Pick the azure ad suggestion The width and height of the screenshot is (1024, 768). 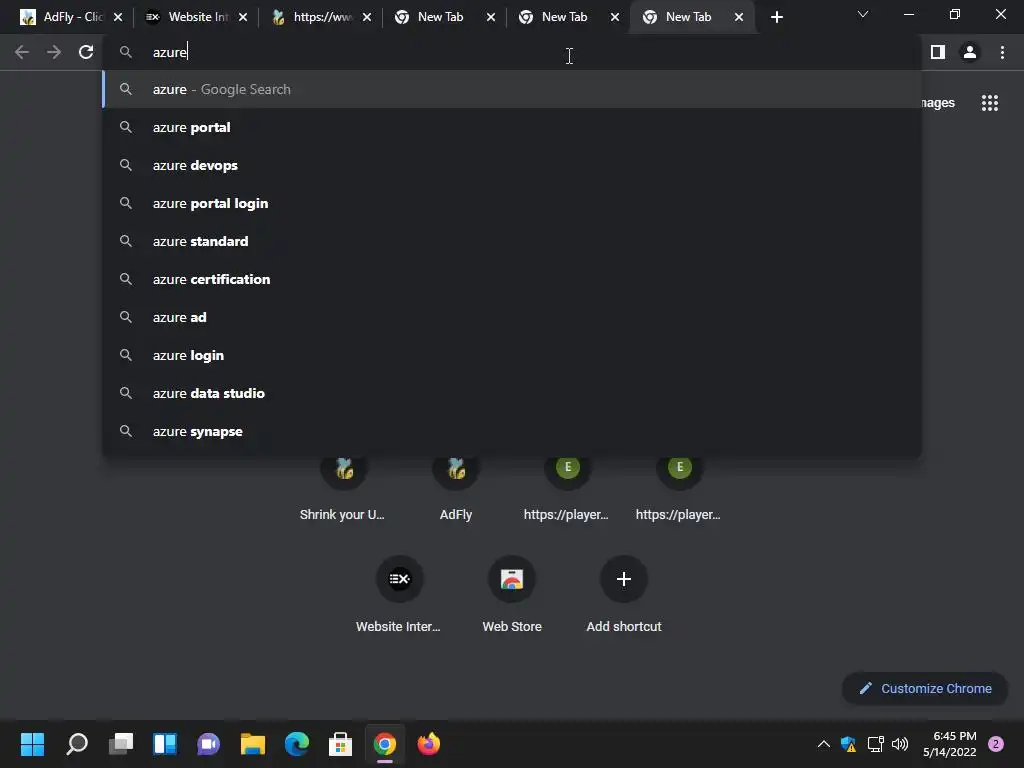[511, 317]
